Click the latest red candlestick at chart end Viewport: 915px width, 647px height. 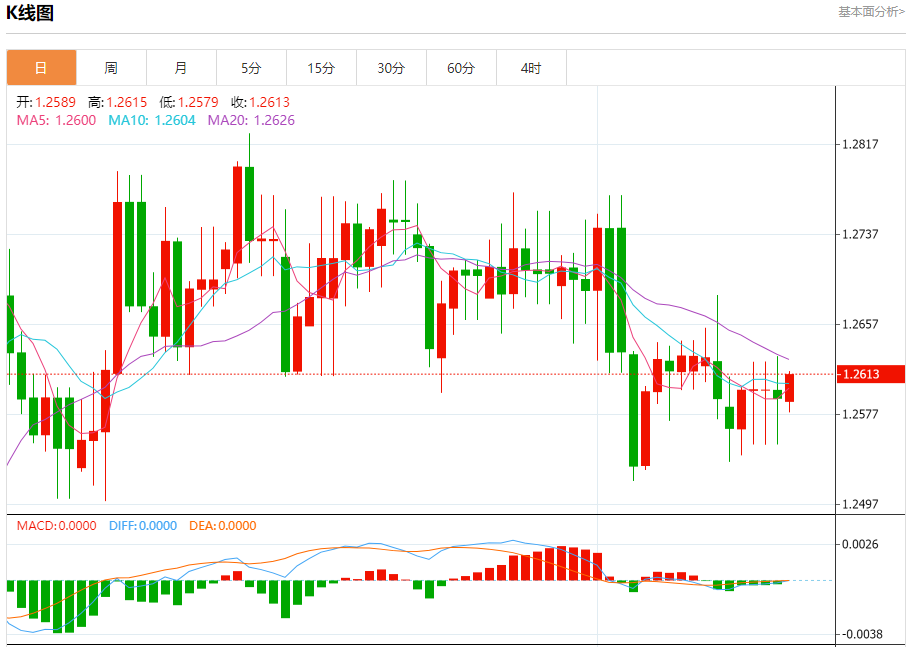[x=790, y=388]
